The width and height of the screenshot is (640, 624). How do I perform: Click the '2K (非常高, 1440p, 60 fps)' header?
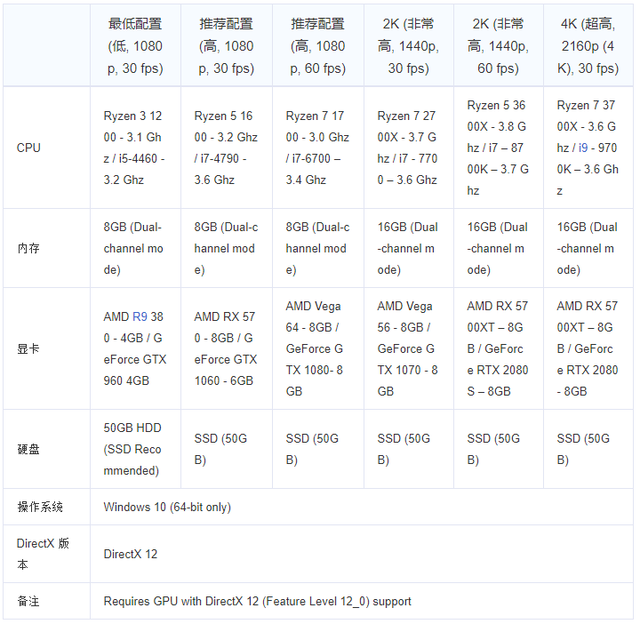tap(498, 46)
